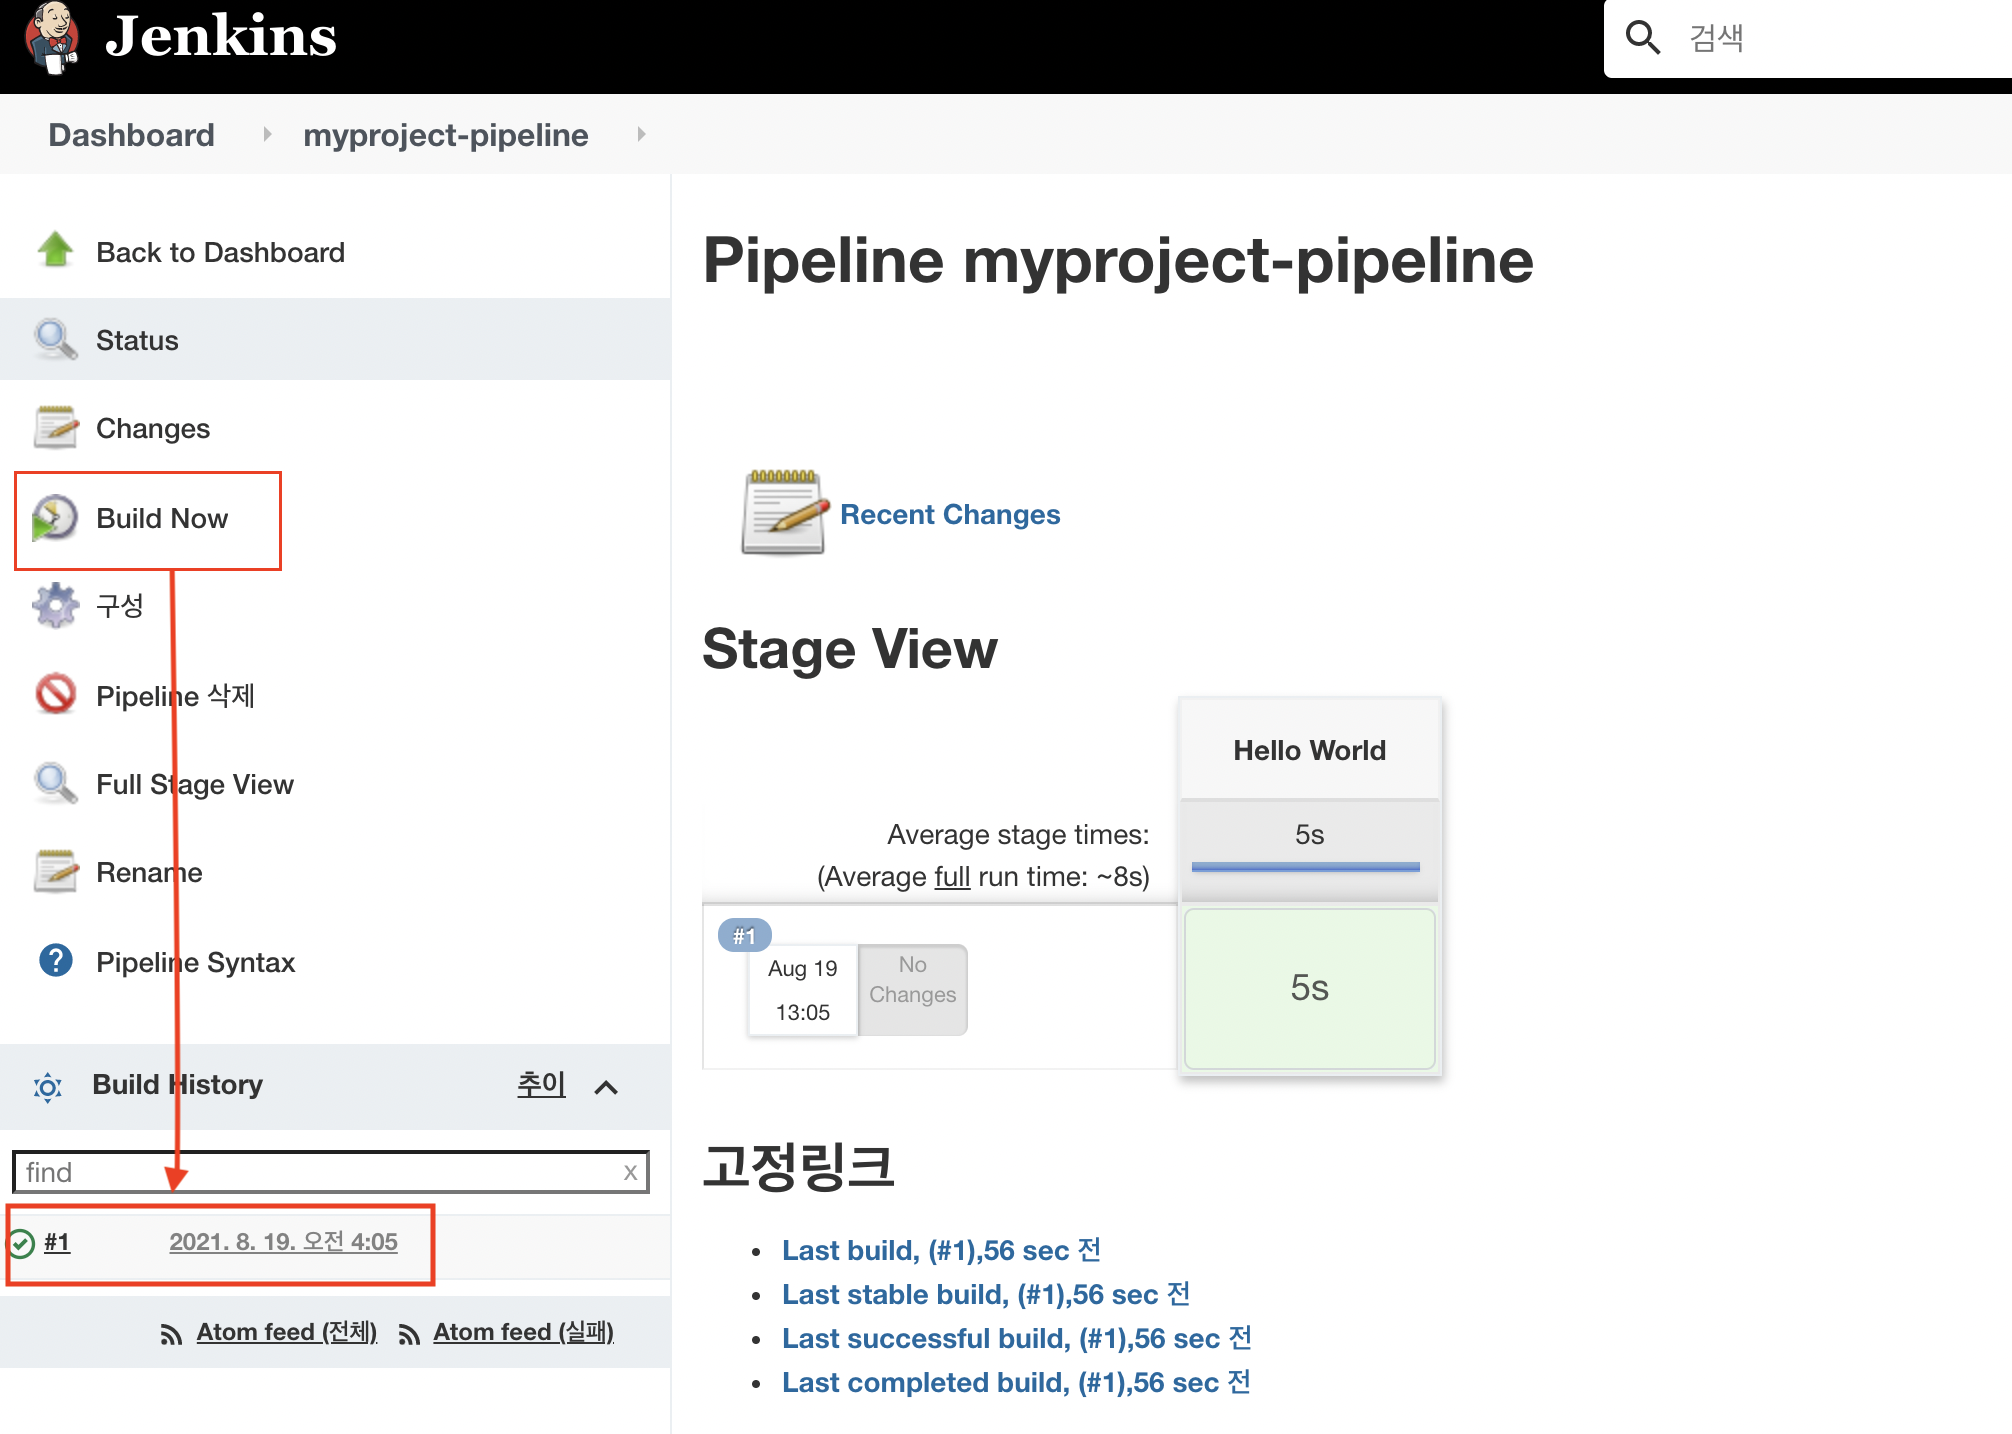Open the Last build (#1) permalink

[x=942, y=1250]
